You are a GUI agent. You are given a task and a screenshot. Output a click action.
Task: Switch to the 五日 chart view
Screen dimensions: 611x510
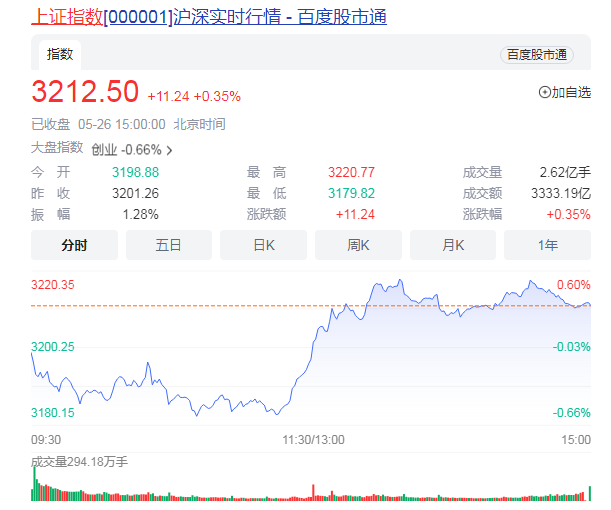[168, 245]
